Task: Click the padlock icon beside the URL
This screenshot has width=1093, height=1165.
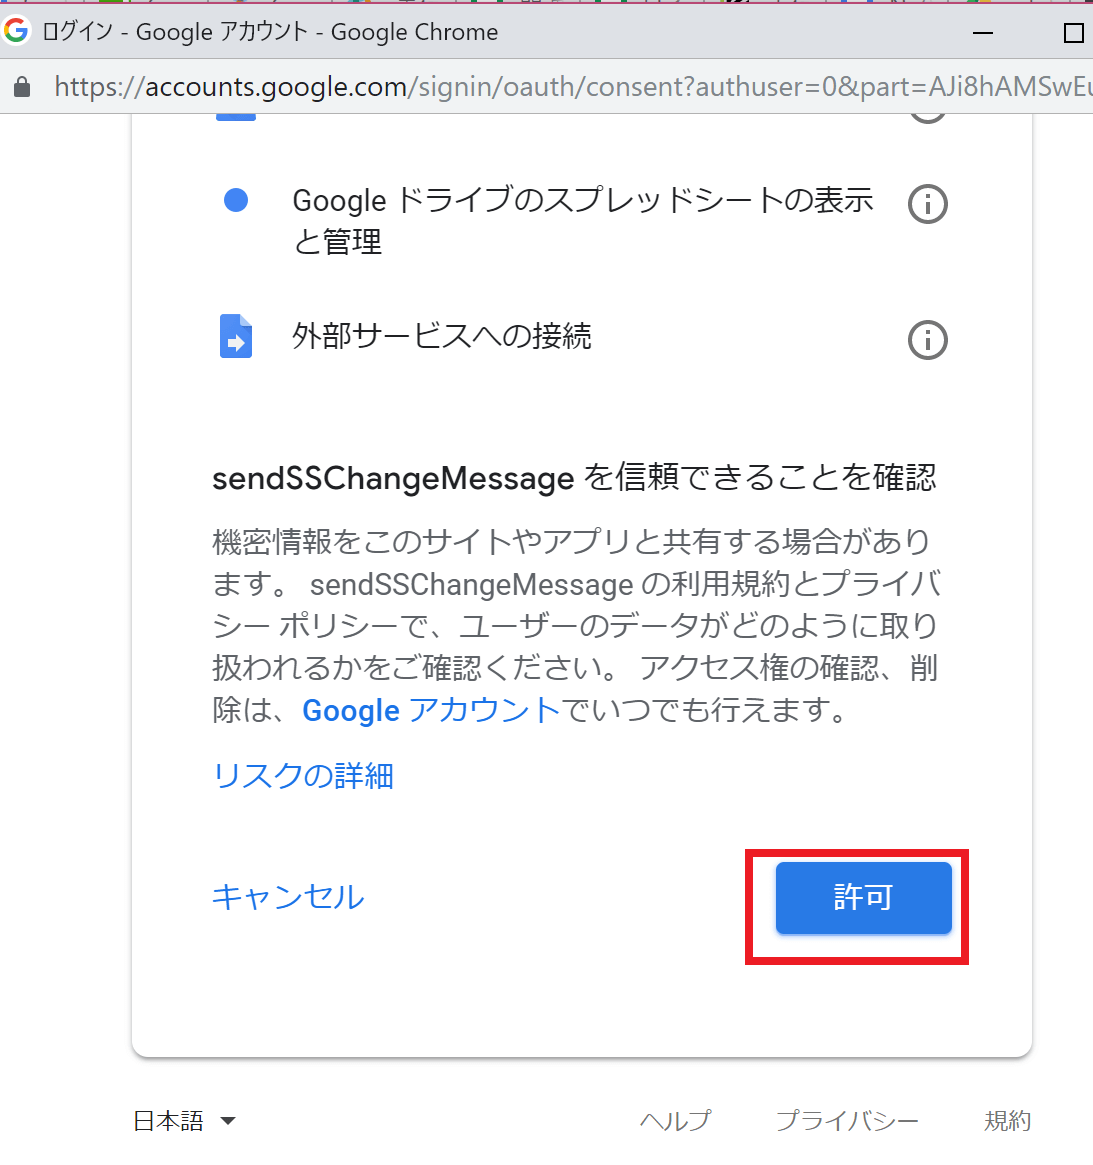Action: click(x=22, y=87)
